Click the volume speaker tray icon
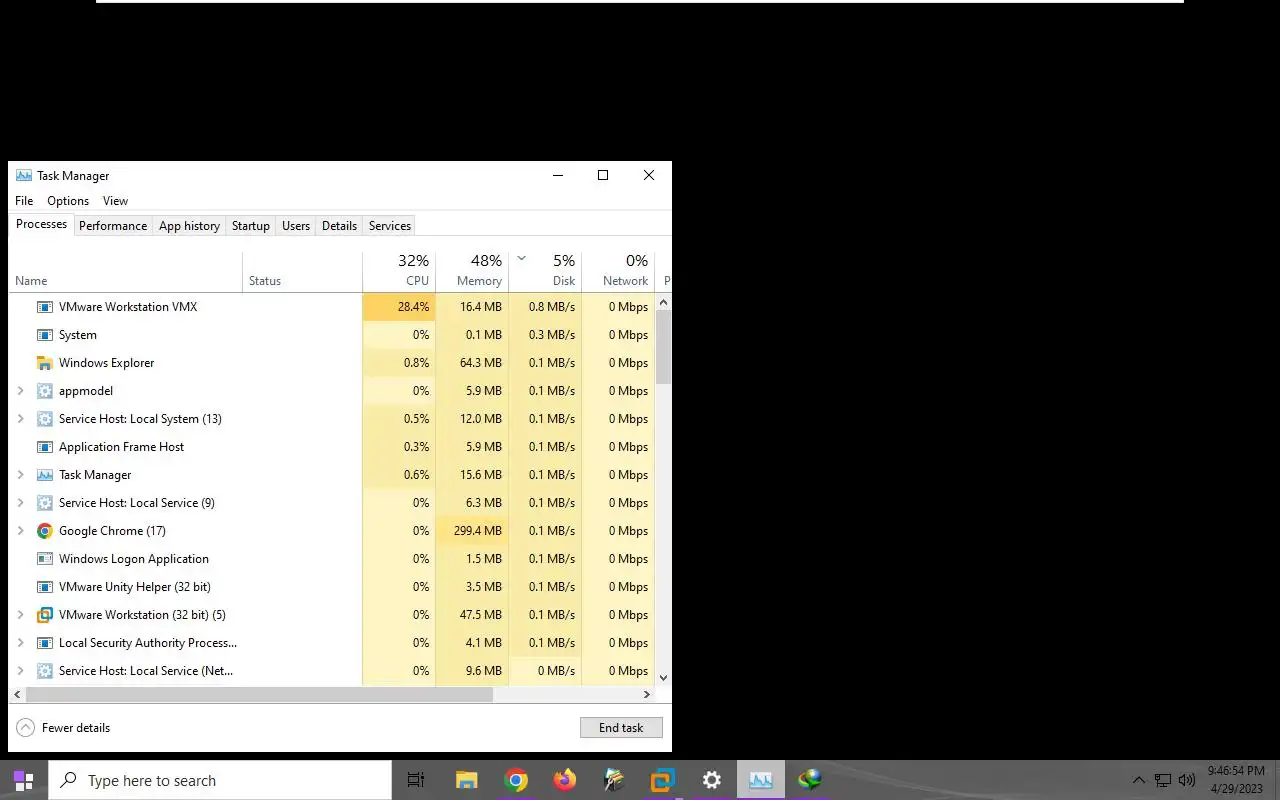 [x=1187, y=780]
